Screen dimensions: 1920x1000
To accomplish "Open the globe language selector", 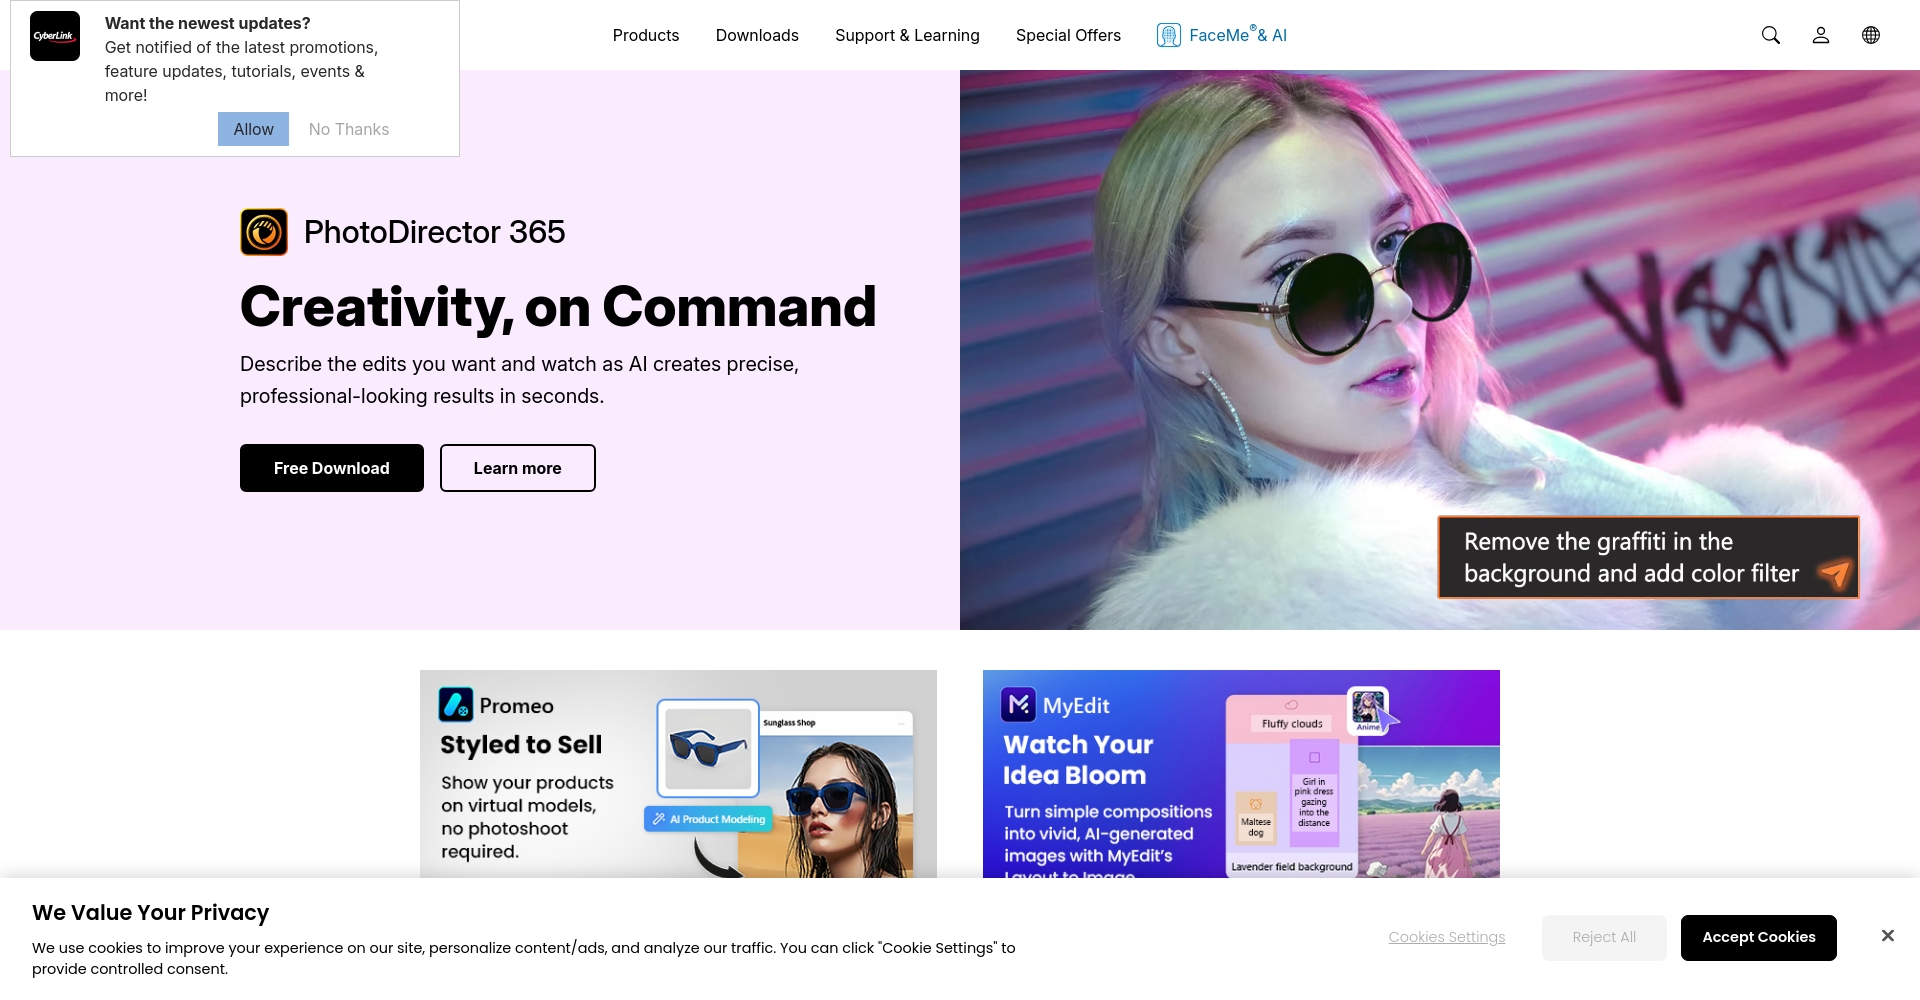I will [1870, 35].
